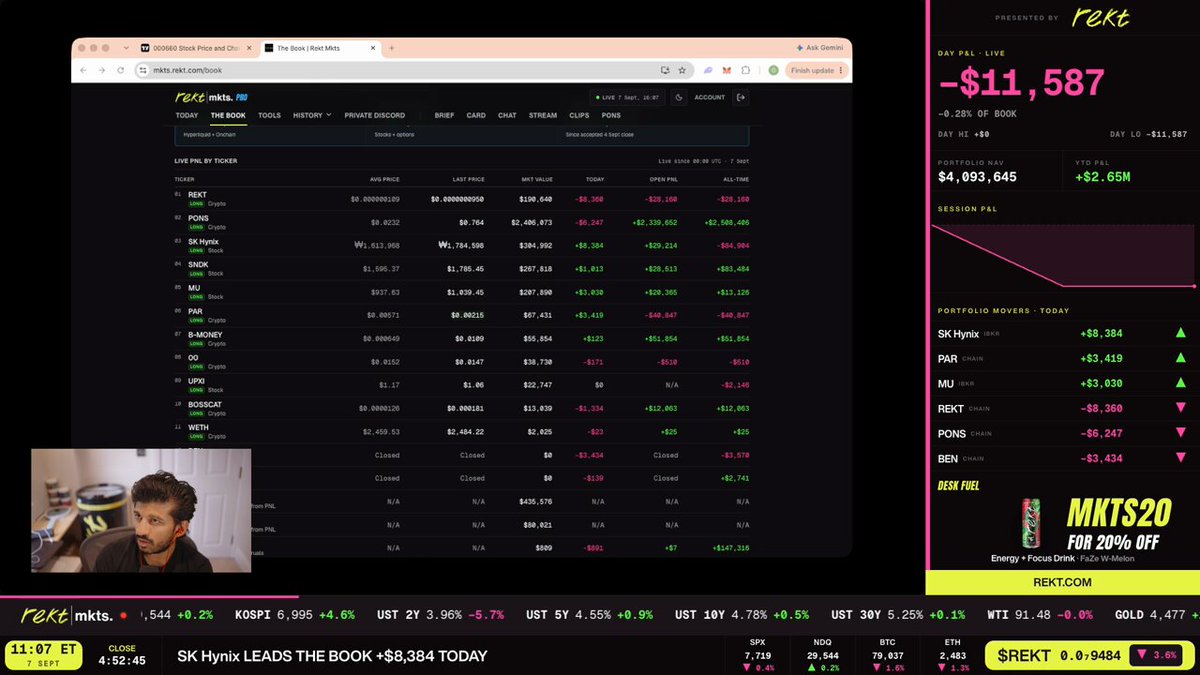The image size is (1200, 675).
Task: Bookmark this page with the star icon
Action: click(682, 70)
